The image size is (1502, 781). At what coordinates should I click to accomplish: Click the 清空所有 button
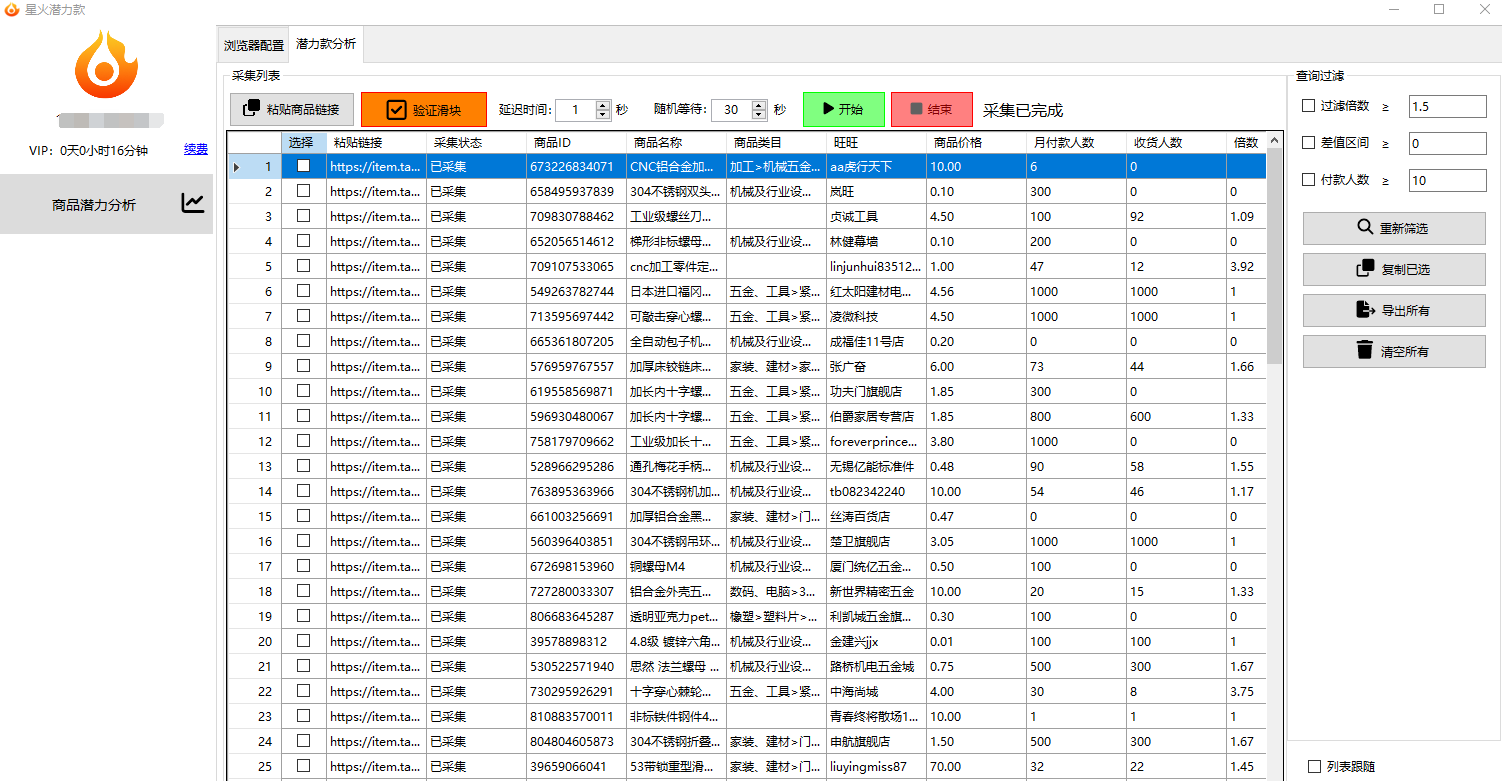(x=1394, y=351)
